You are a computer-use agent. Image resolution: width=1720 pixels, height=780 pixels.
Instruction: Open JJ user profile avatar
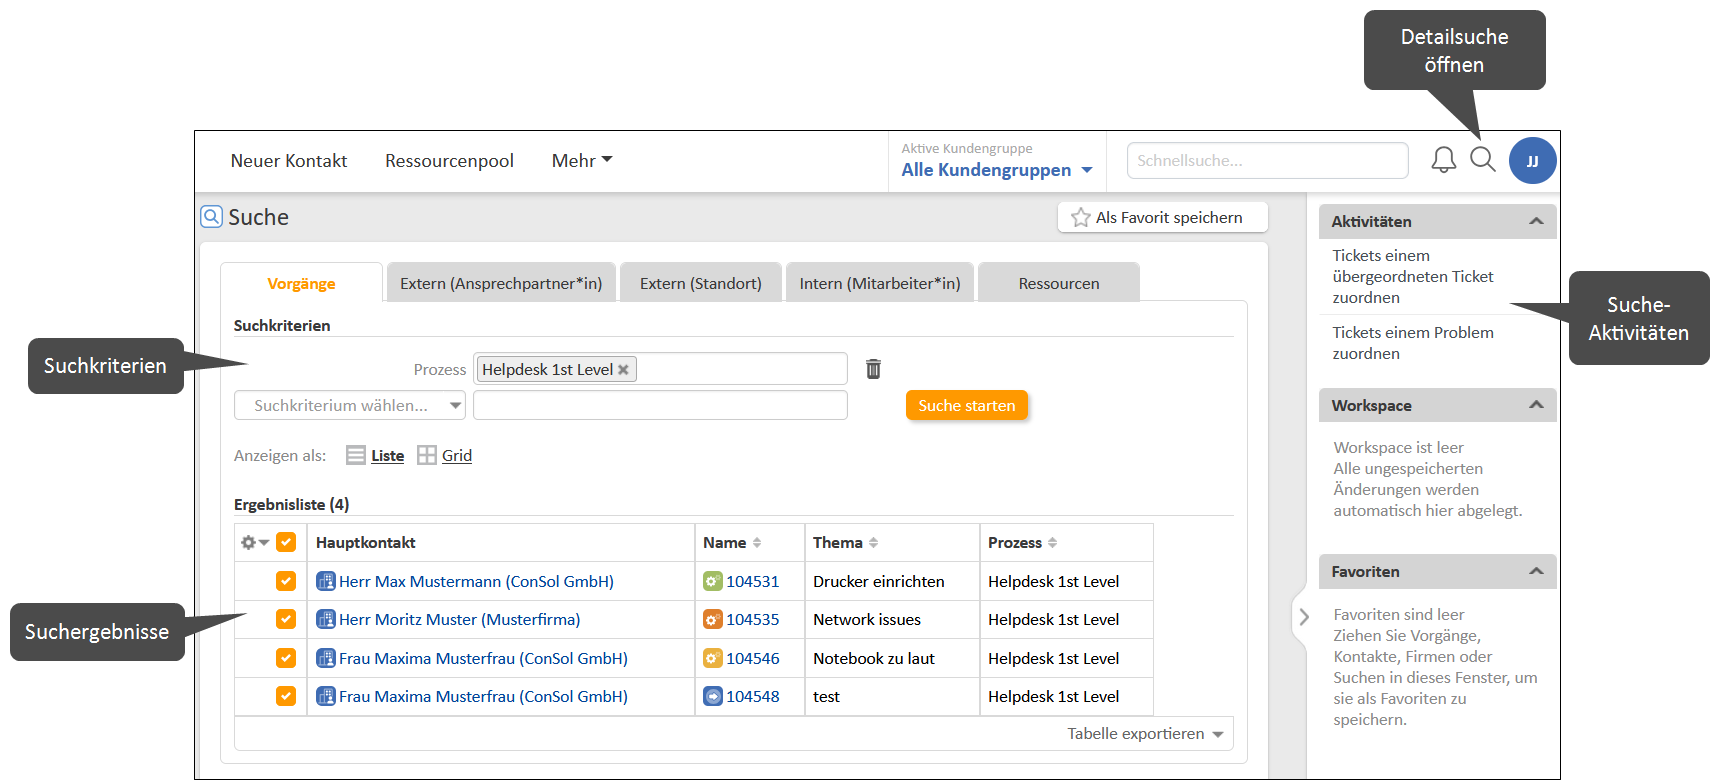1532,160
